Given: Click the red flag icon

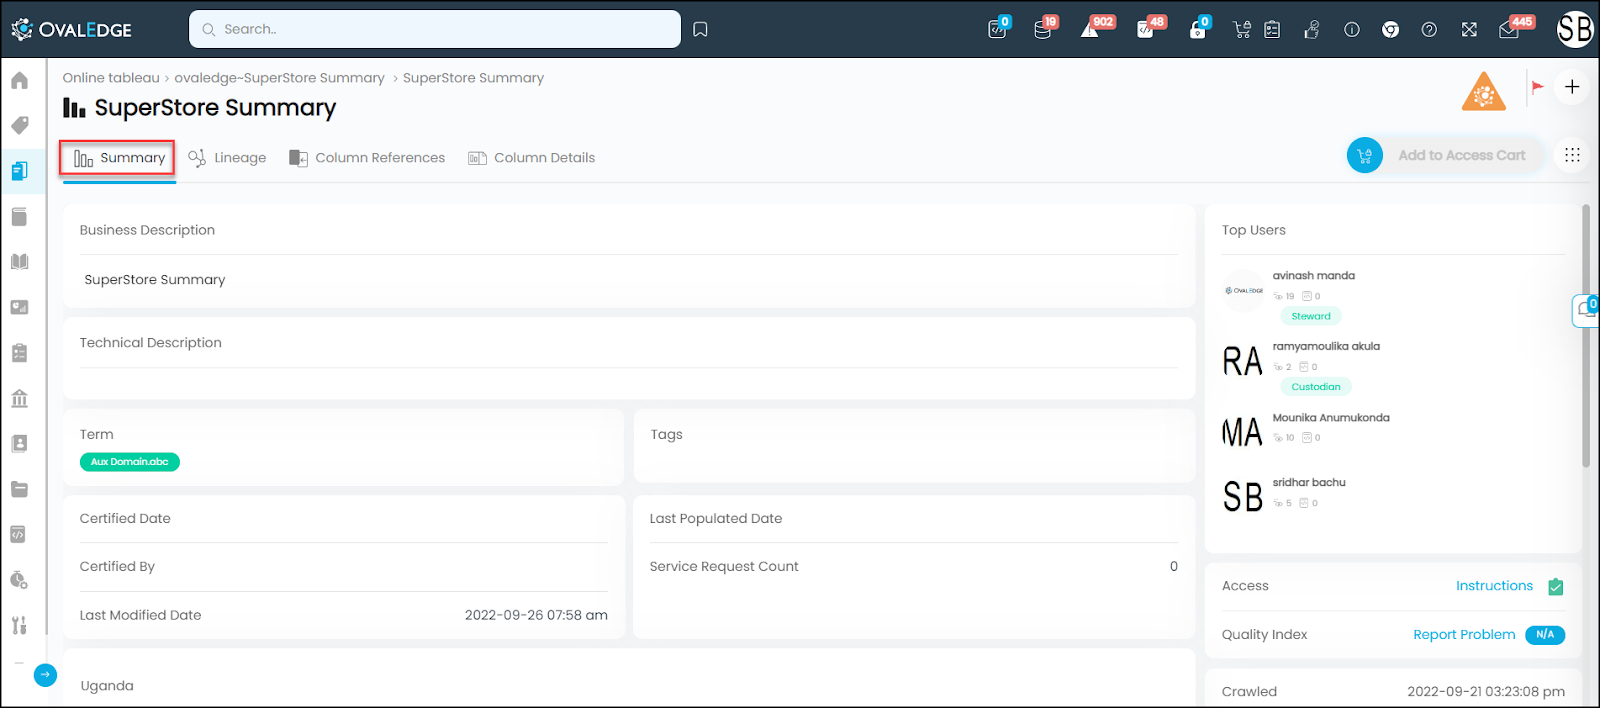Looking at the screenshot, I should tap(1537, 88).
